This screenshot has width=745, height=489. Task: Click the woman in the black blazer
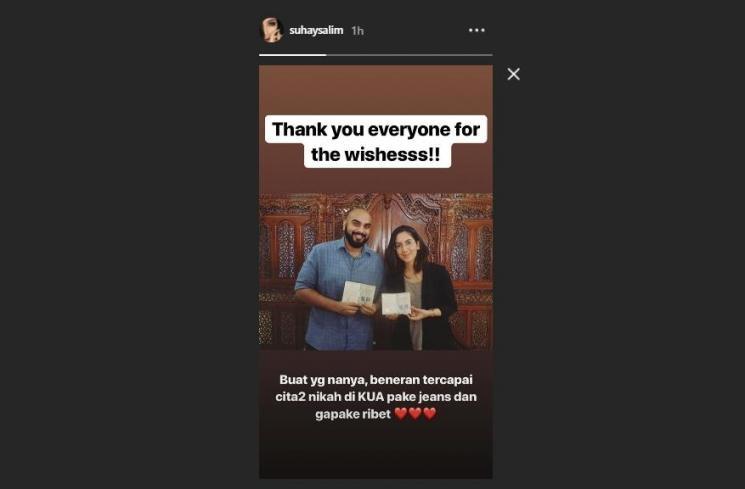coord(418,290)
